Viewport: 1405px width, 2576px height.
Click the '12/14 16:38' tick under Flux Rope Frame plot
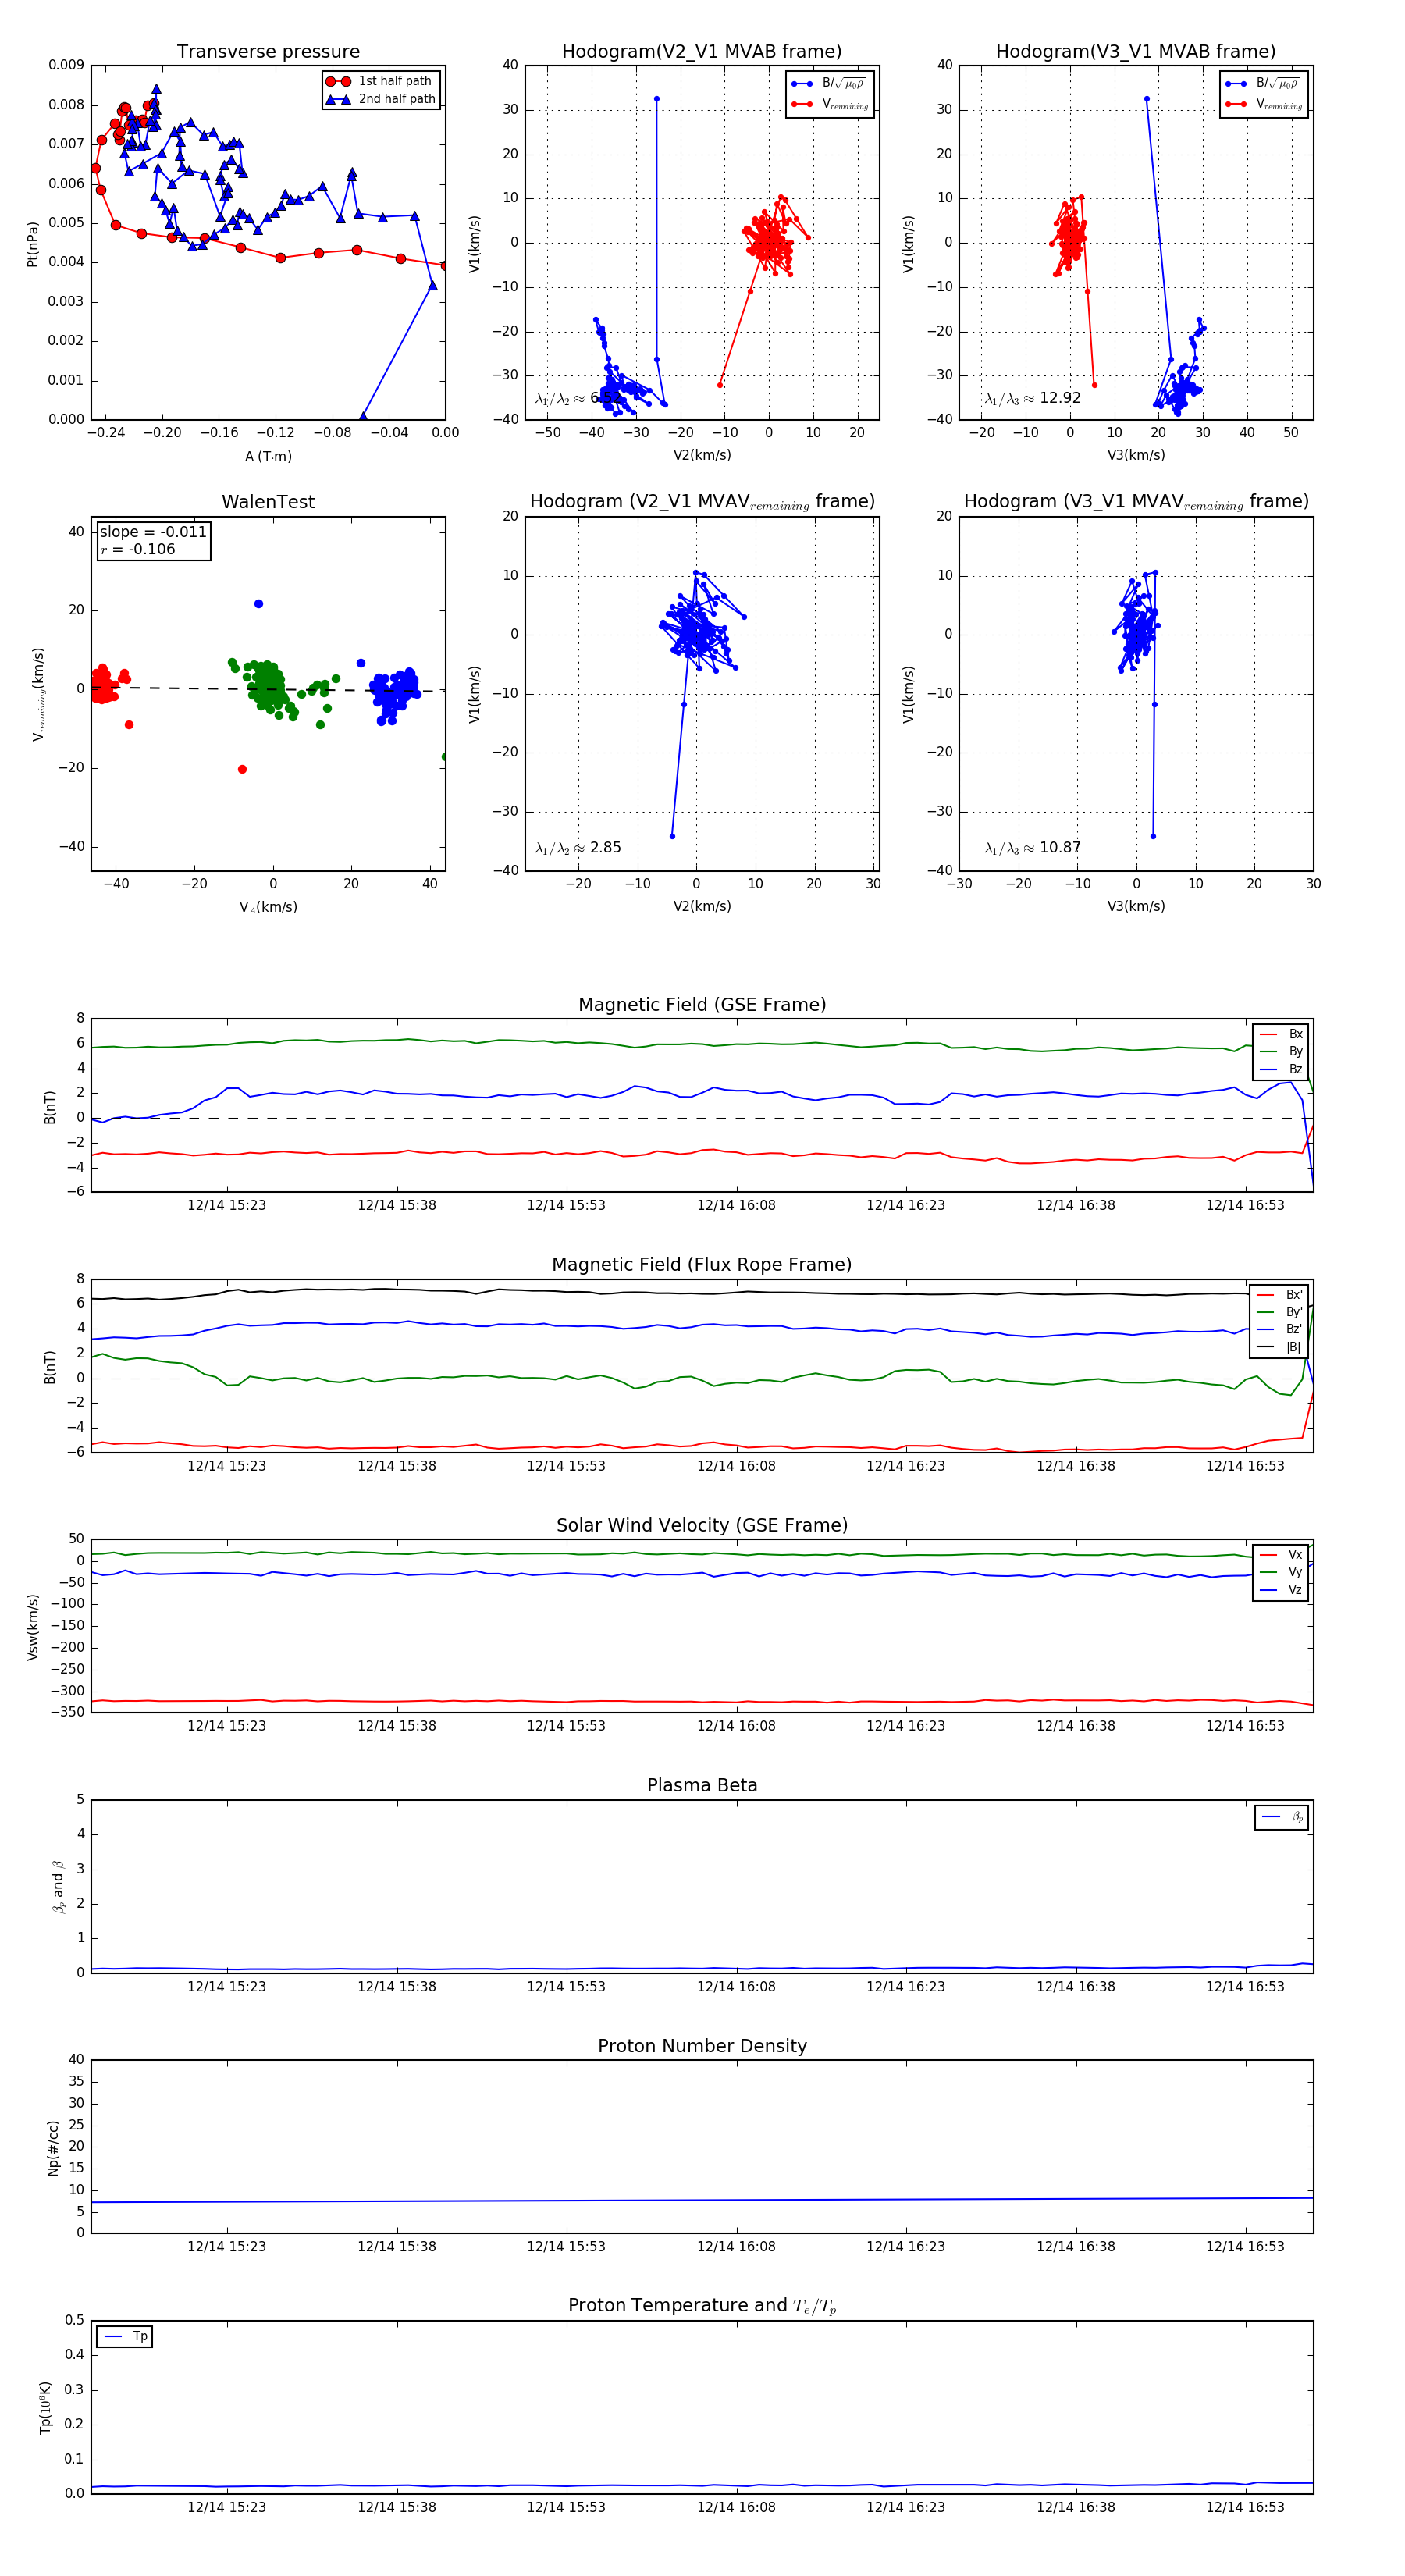pyautogui.click(x=1075, y=1466)
